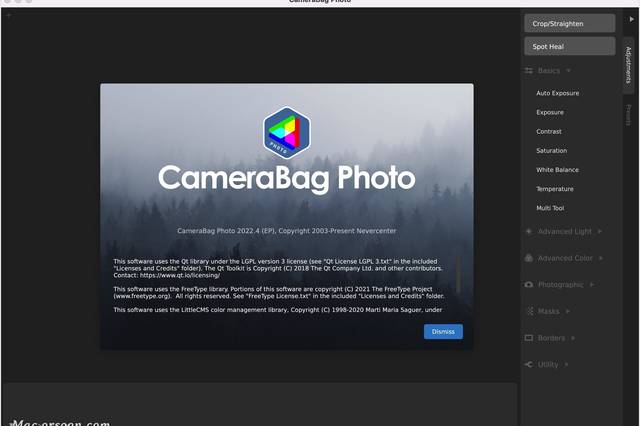The image size is (640, 426).
Task: Switch to the Presets vertical tab
Action: pyautogui.click(x=629, y=115)
